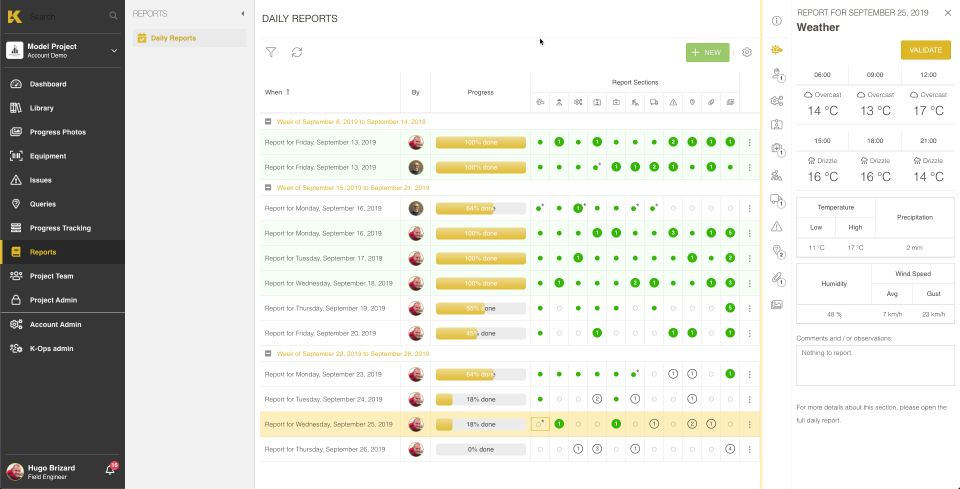
Task: Collapse the Week of September 8 group
Action: [268, 121]
